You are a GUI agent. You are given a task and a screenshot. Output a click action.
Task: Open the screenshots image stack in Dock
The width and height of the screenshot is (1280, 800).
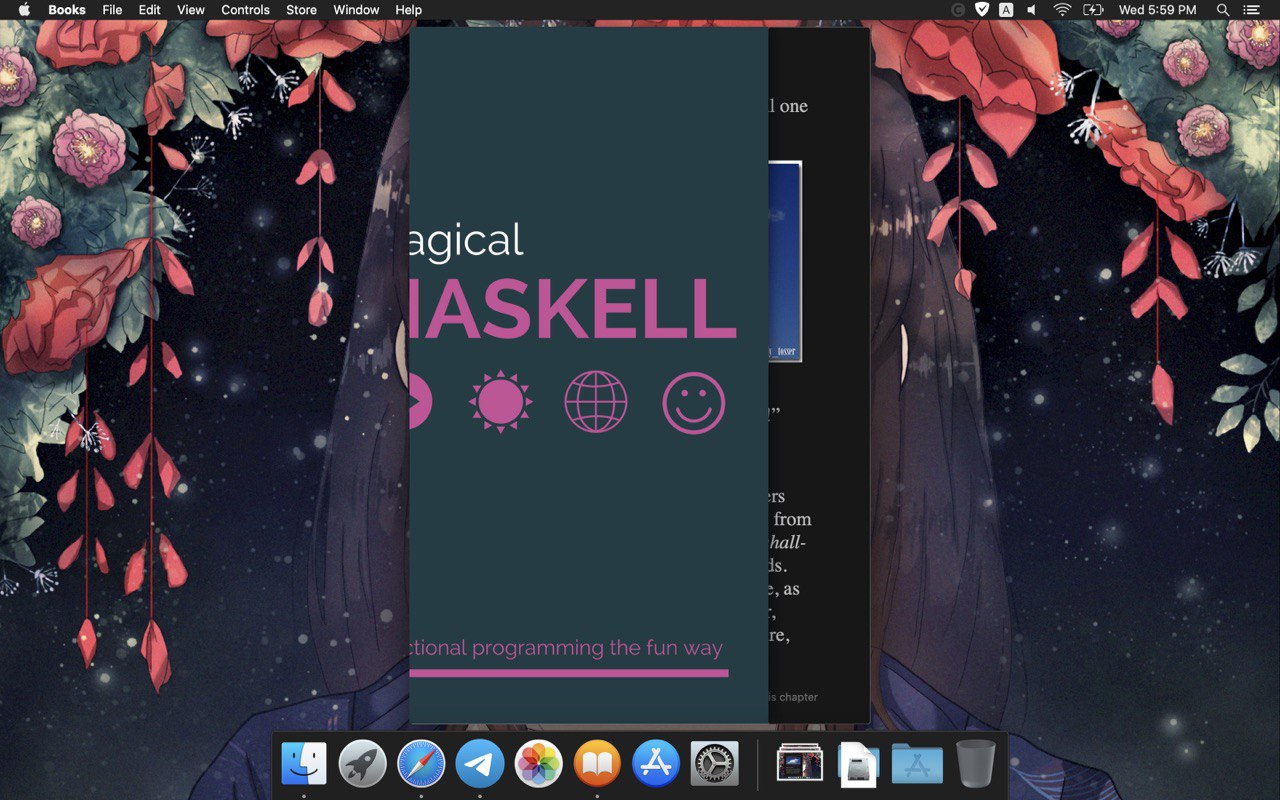(800, 763)
